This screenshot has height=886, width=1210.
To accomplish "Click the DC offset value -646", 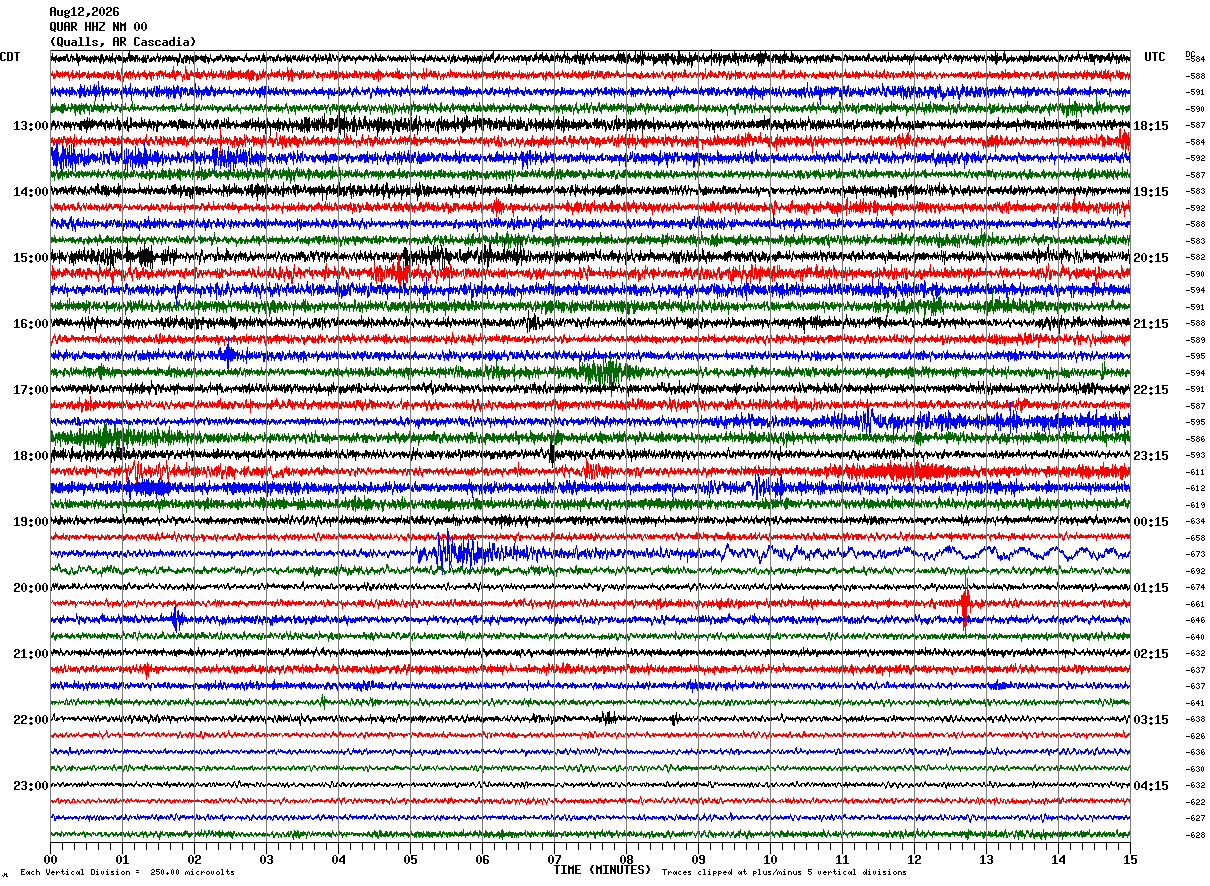I will pyautogui.click(x=1195, y=620).
